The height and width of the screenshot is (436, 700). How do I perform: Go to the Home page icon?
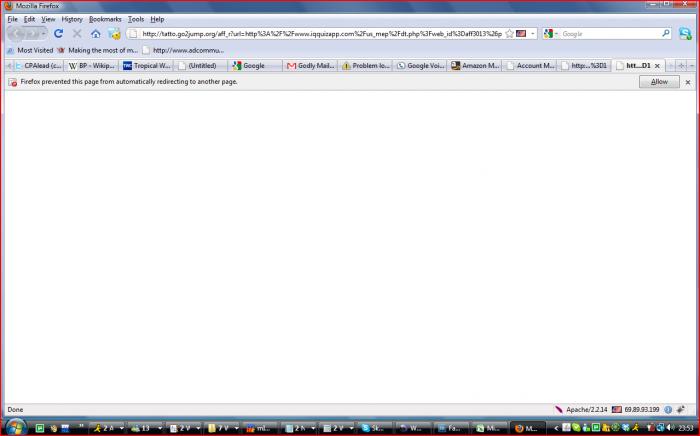pos(96,33)
